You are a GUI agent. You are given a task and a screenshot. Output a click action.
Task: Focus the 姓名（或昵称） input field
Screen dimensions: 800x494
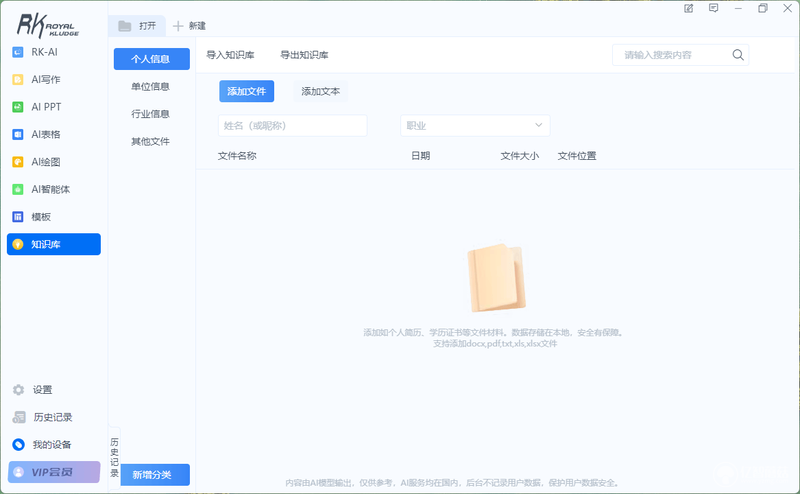click(292, 126)
